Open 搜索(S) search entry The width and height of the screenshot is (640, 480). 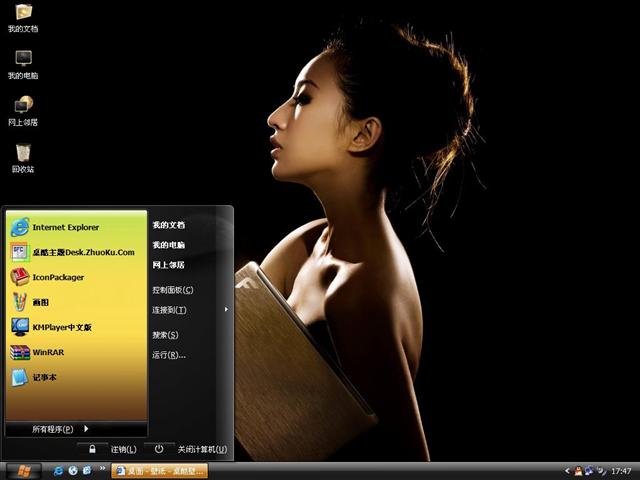tap(165, 335)
